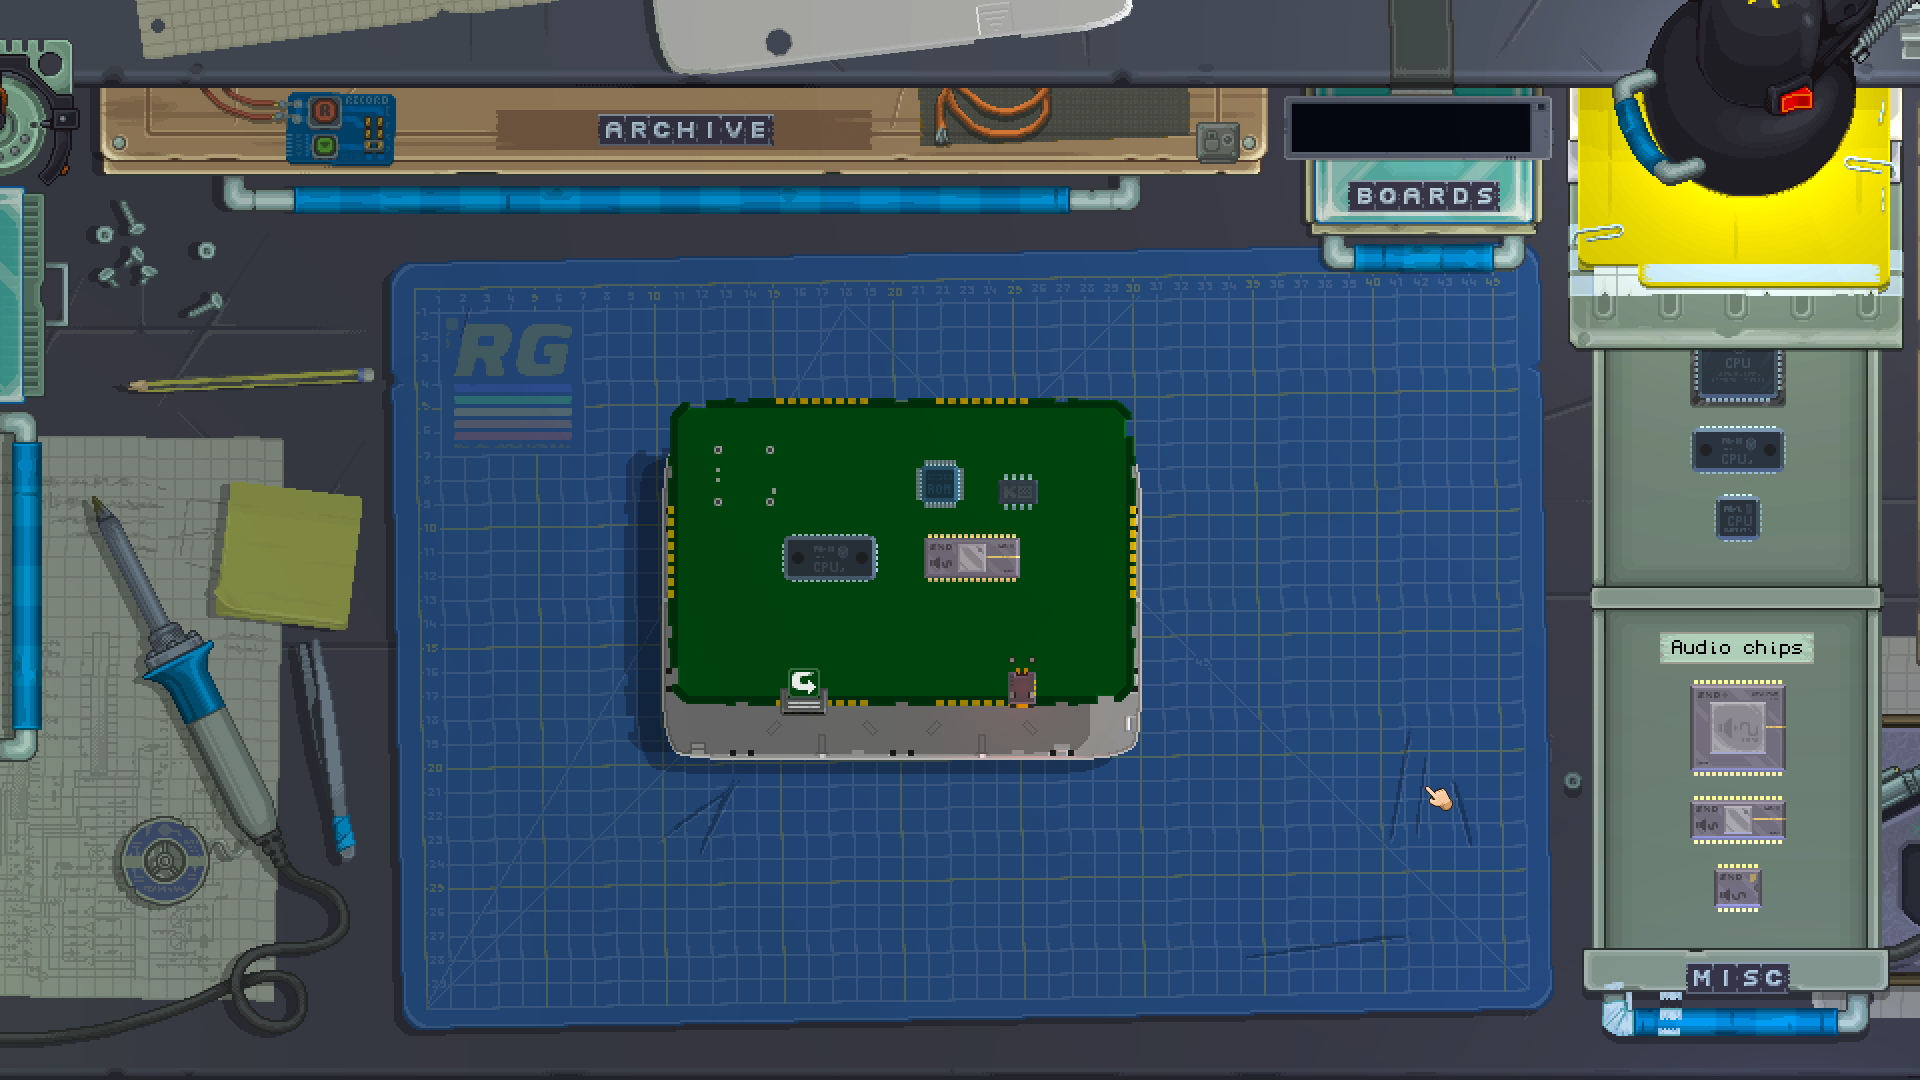This screenshot has width=1920, height=1080.
Task: Select the audio chip on the board
Action: coord(972,558)
